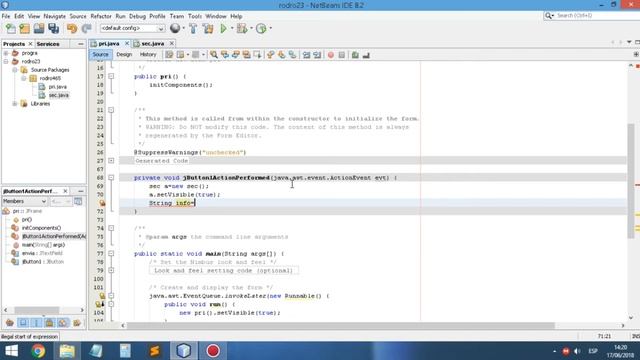This screenshot has width=640, height=360.
Task: Click the Navigator horizontal scrollbar thumb
Action: pos(37,310)
